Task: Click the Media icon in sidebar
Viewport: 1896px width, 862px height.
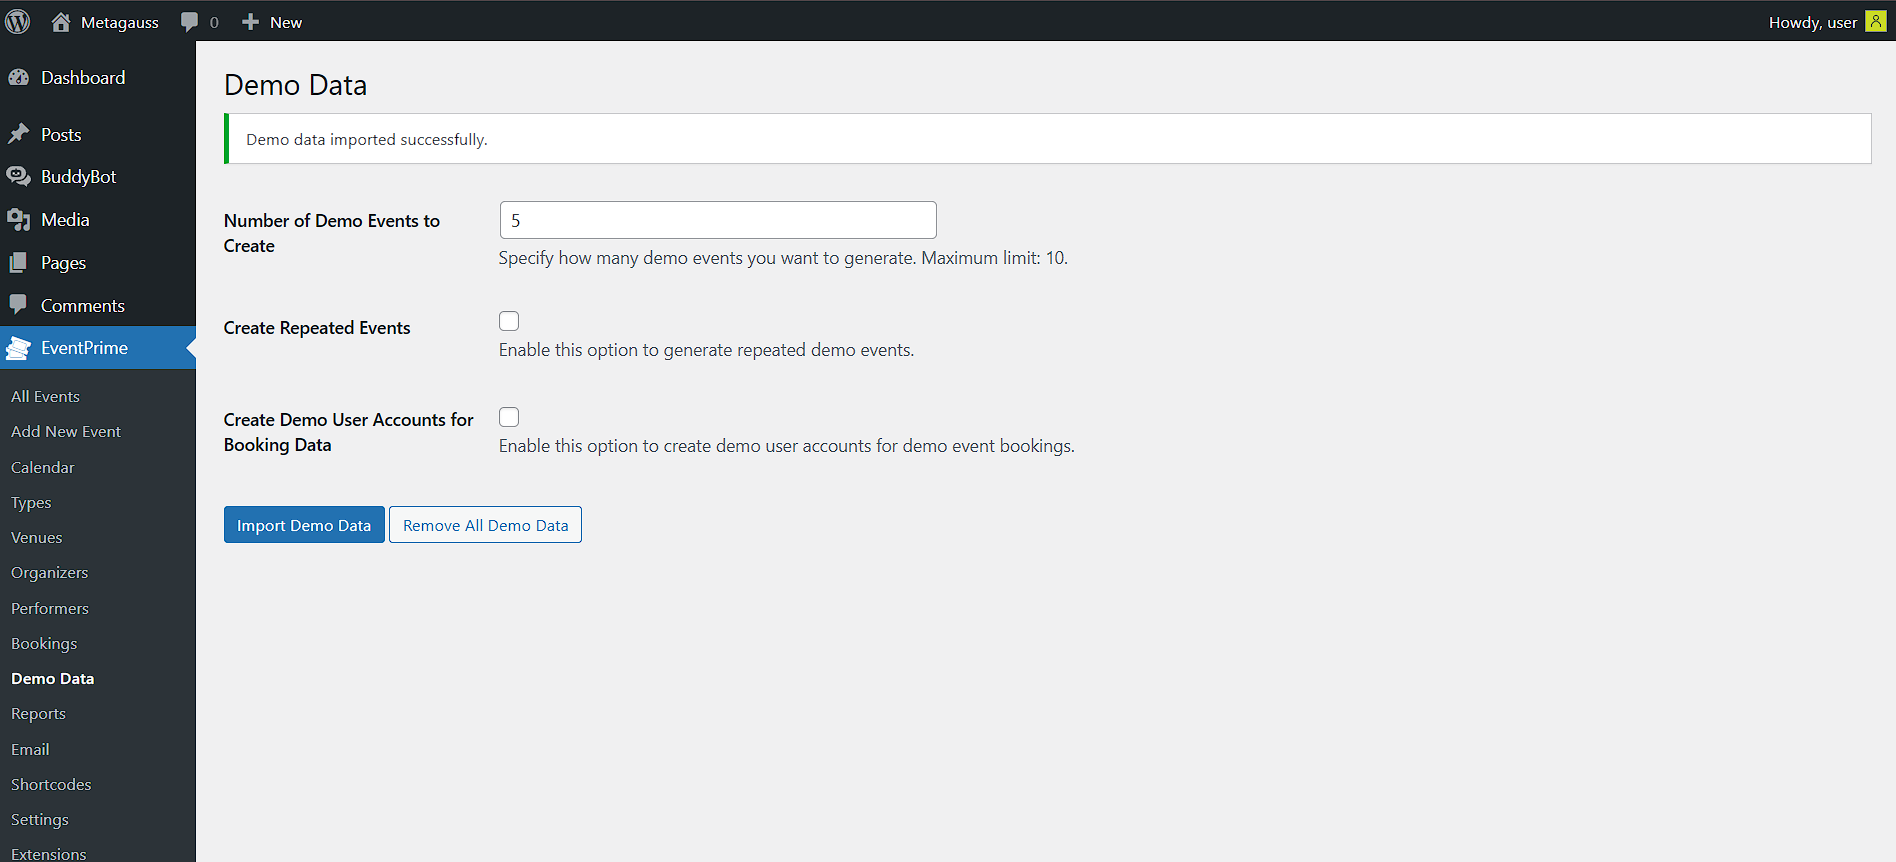Action: pyautogui.click(x=19, y=220)
